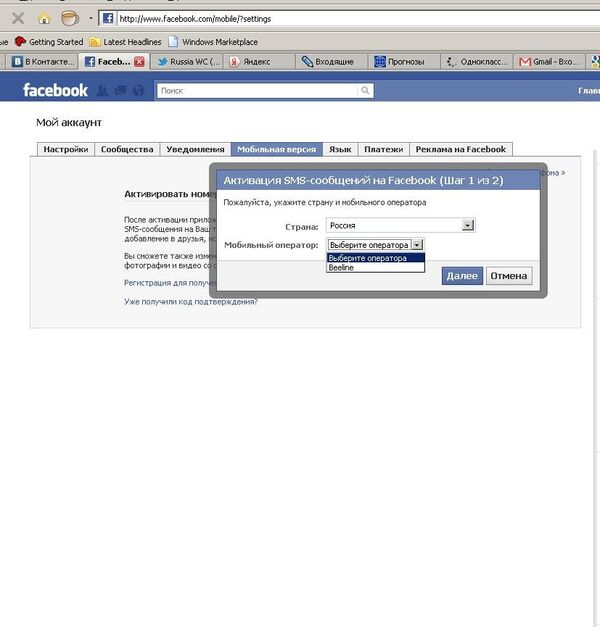The image size is (600, 627).
Task: Click the Мой аккаунт heading text
Action: pyautogui.click(x=69, y=122)
